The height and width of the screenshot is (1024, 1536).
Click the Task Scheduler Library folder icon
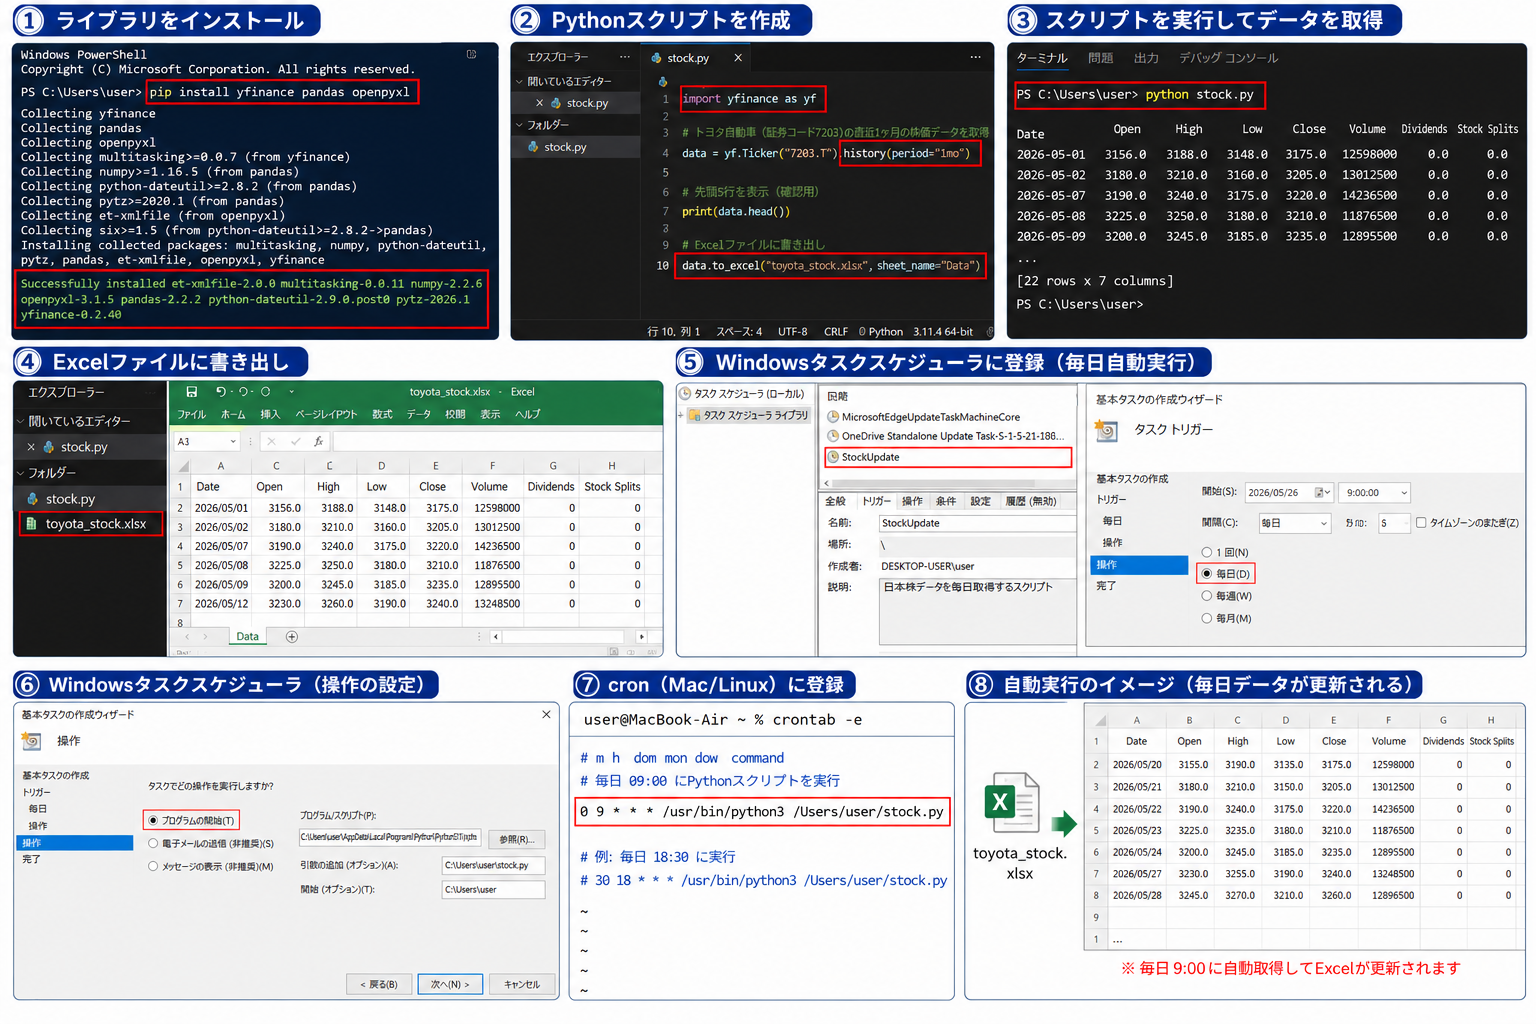point(695,415)
